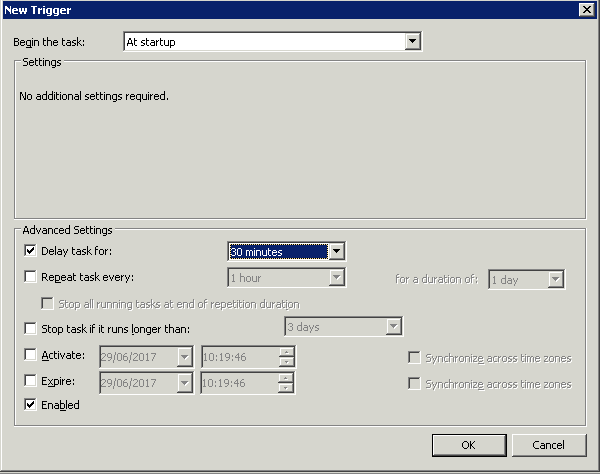This screenshot has width=600, height=474.
Task: Click inside the 30 minutes delay field
Action: [278, 252]
